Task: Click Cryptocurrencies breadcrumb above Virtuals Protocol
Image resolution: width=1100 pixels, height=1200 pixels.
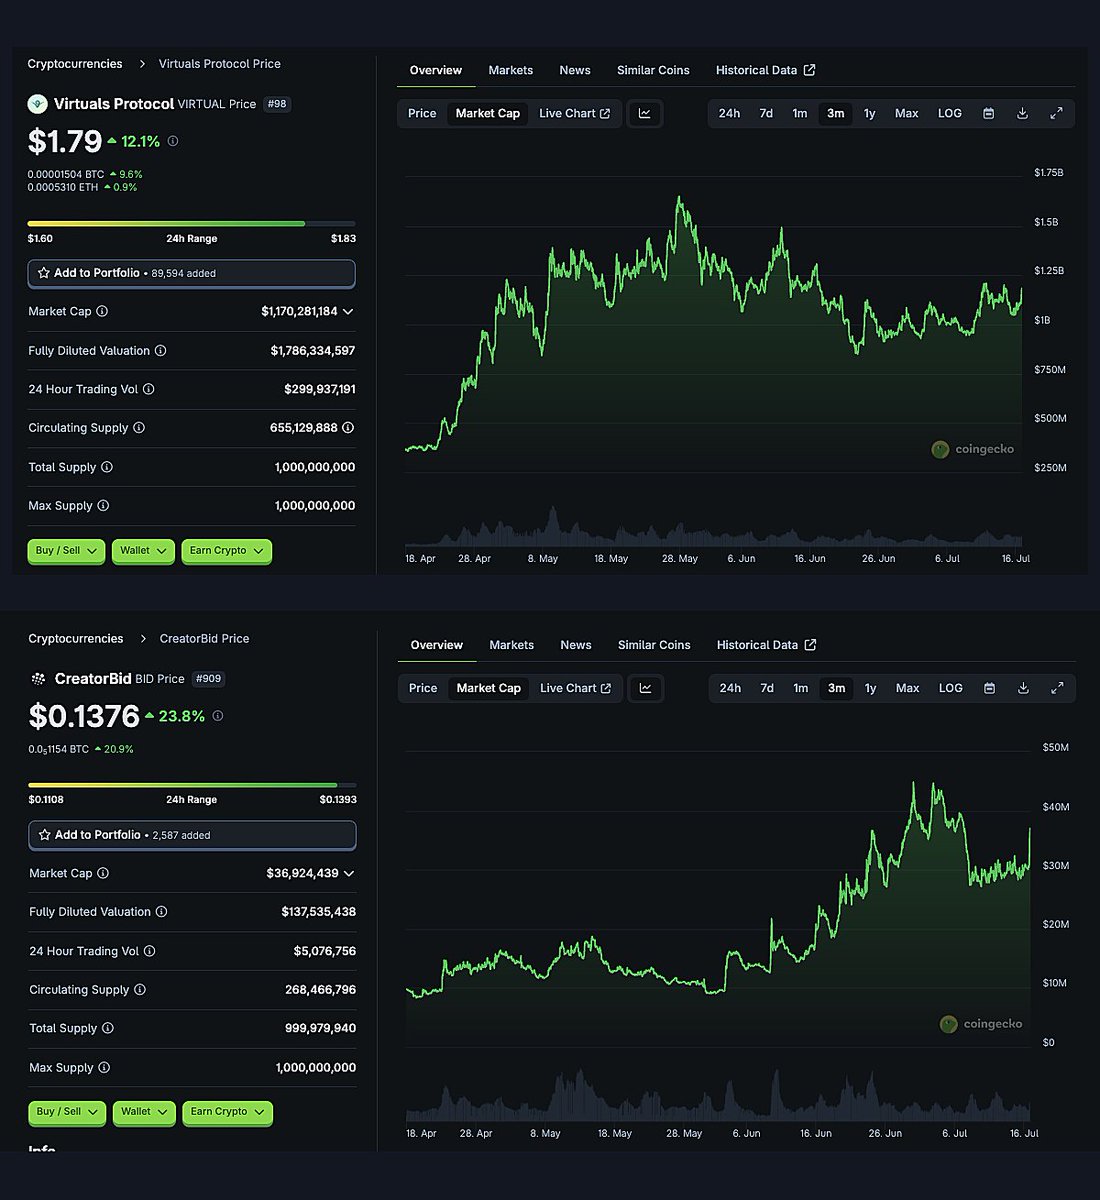Action: (x=75, y=64)
